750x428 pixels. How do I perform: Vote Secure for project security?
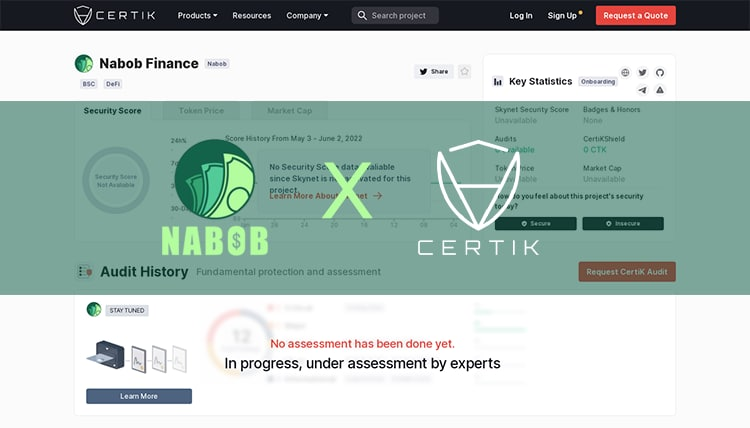point(536,223)
